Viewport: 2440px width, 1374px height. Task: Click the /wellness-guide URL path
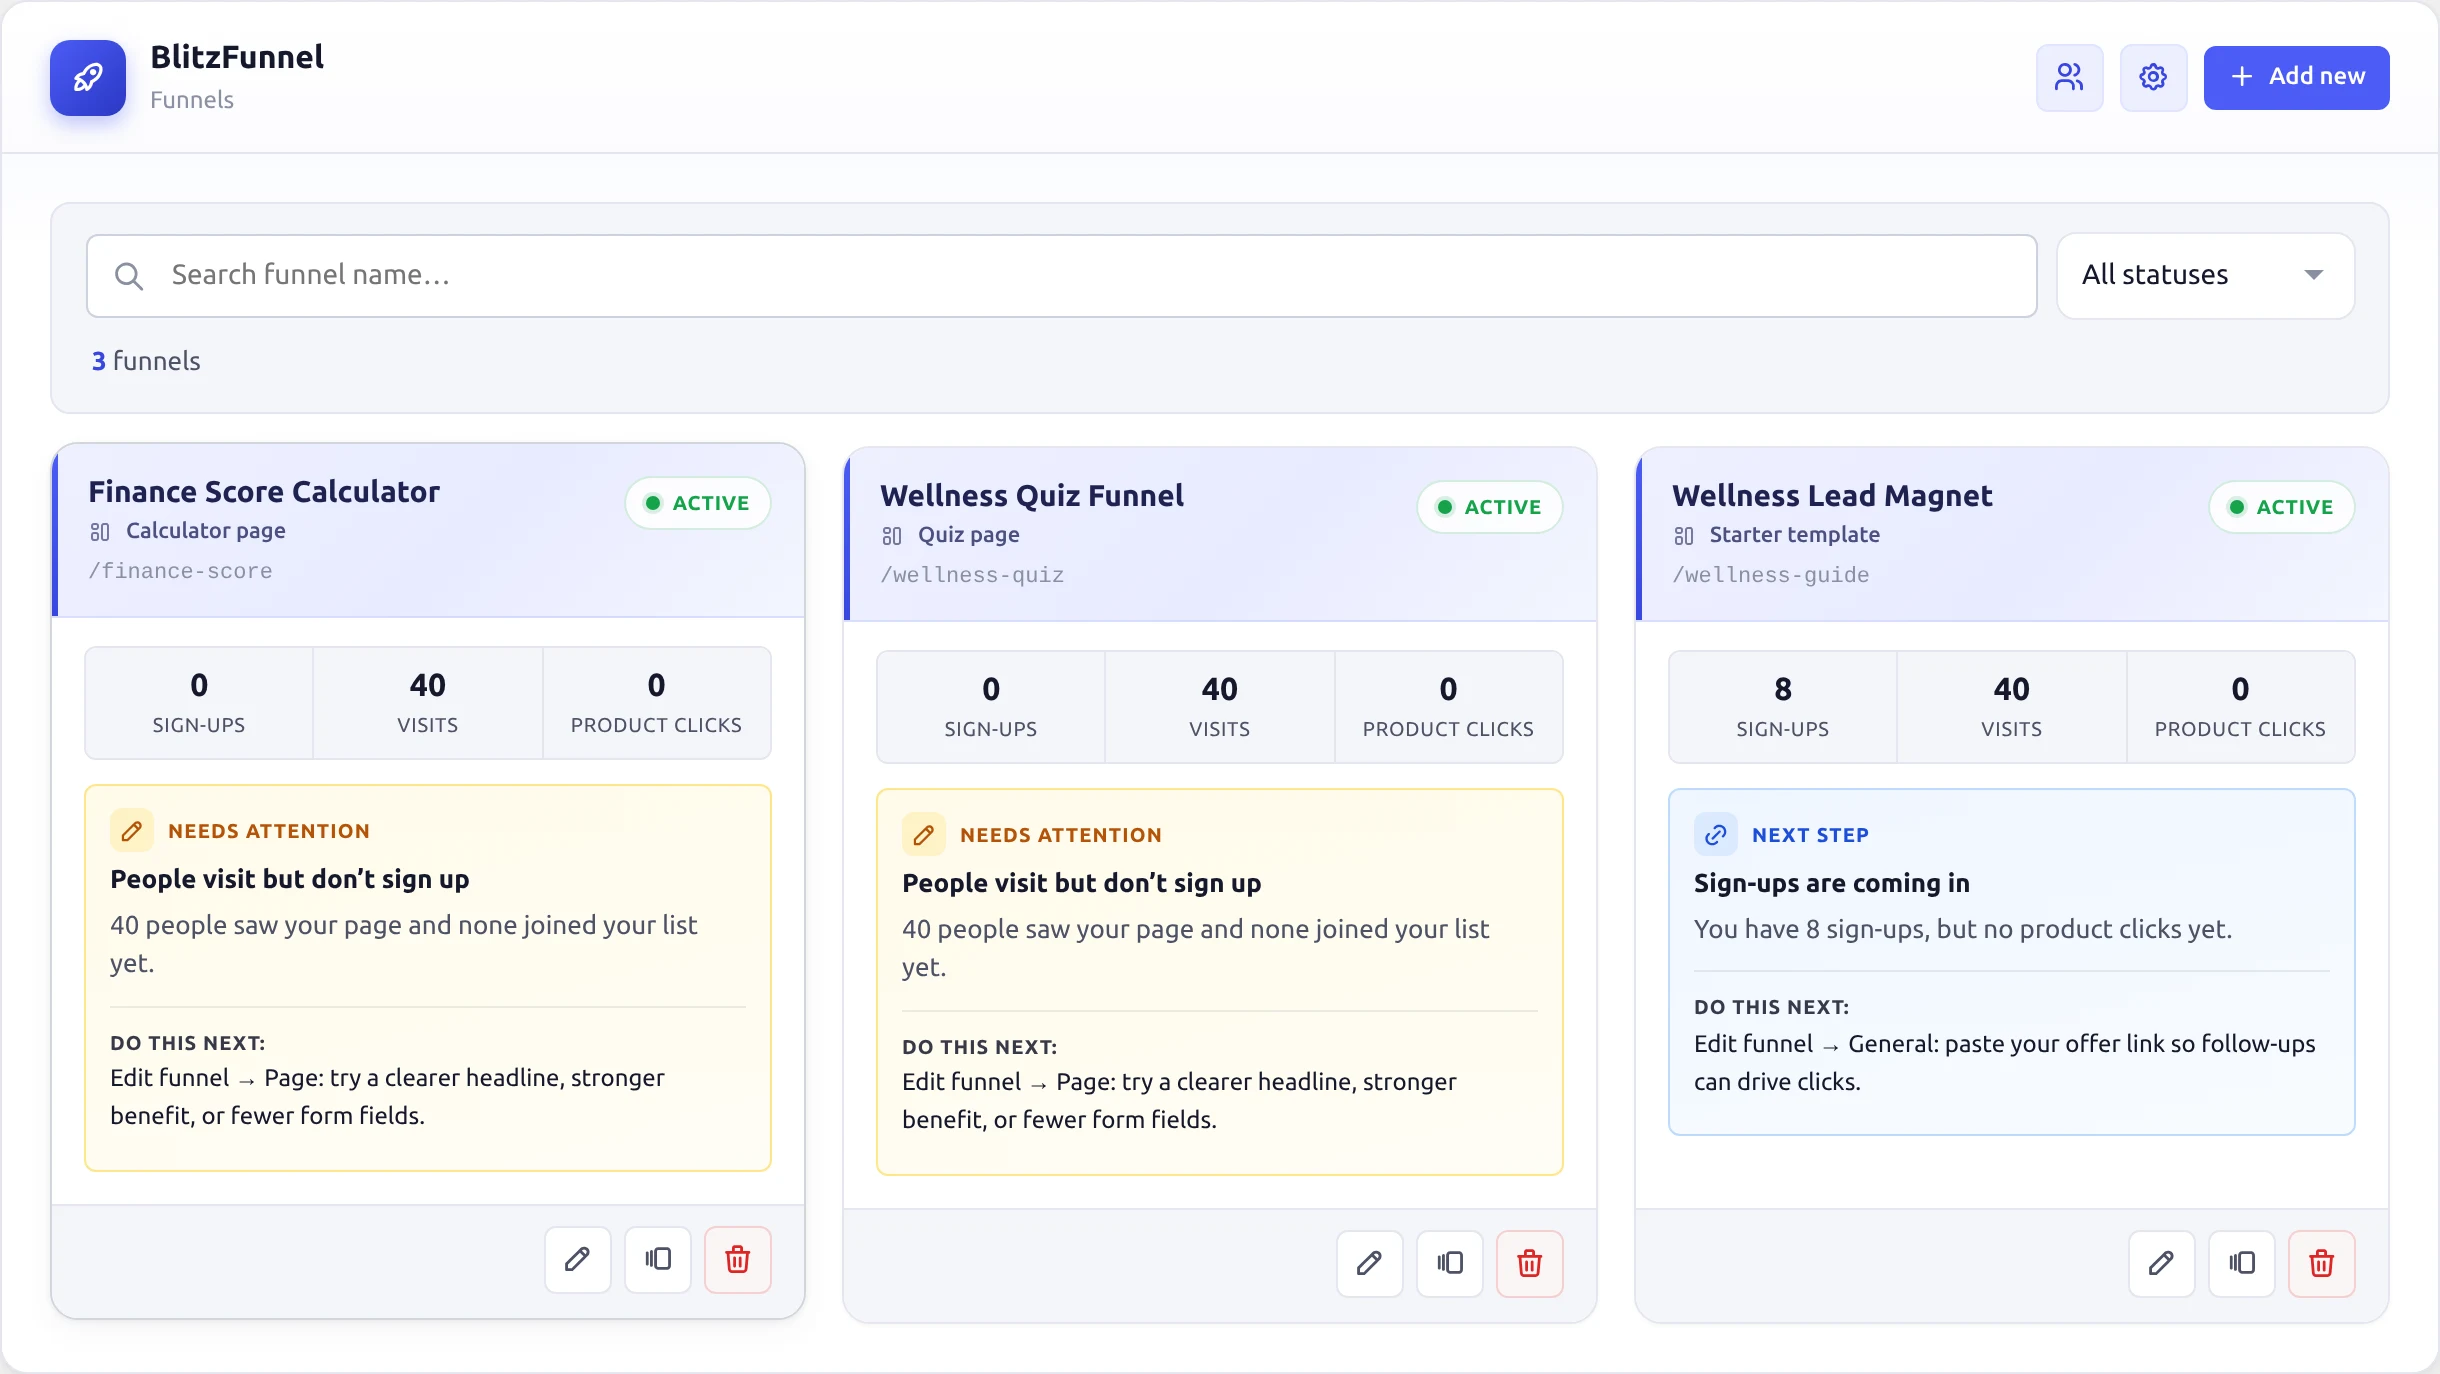tap(1770, 575)
